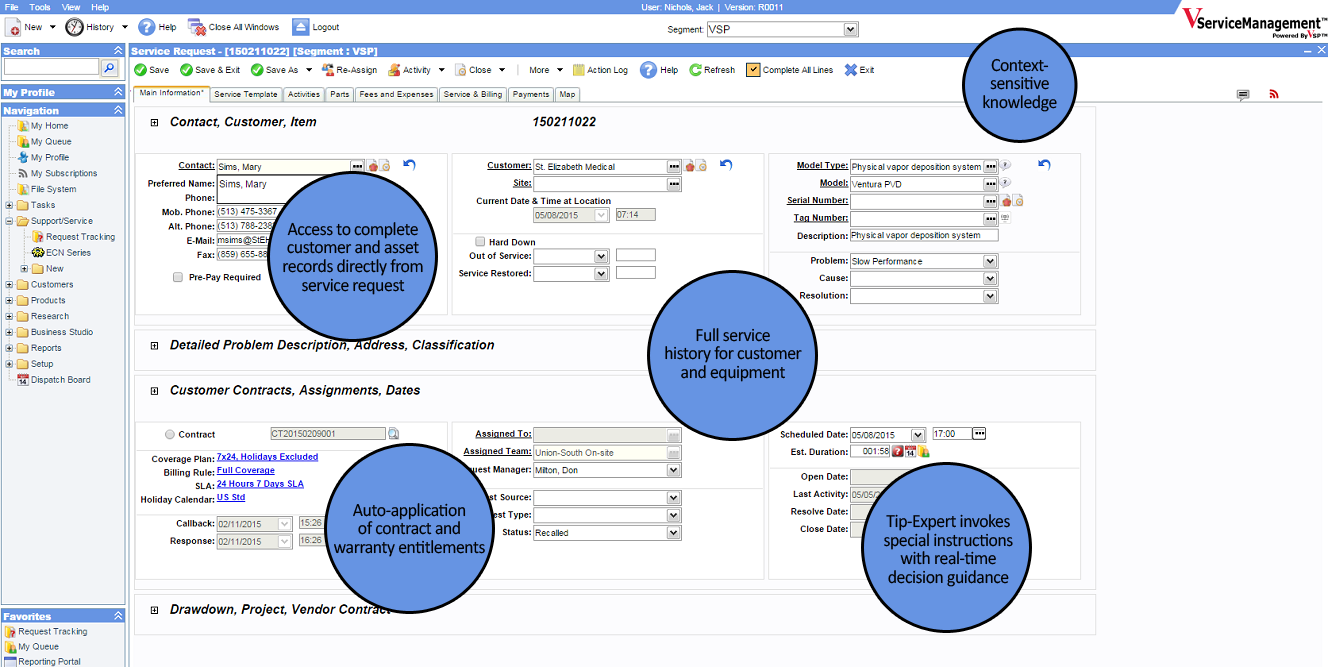Open the Resolution dropdown
This screenshot has width=1328, height=667.
[x=990, y=296]
